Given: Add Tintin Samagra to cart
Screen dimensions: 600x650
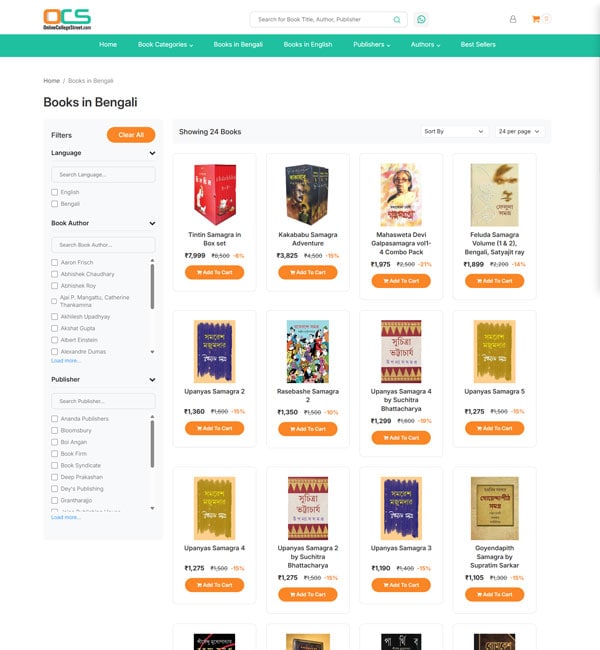Looking at the screenshot, I should click(x=214, y=272).
